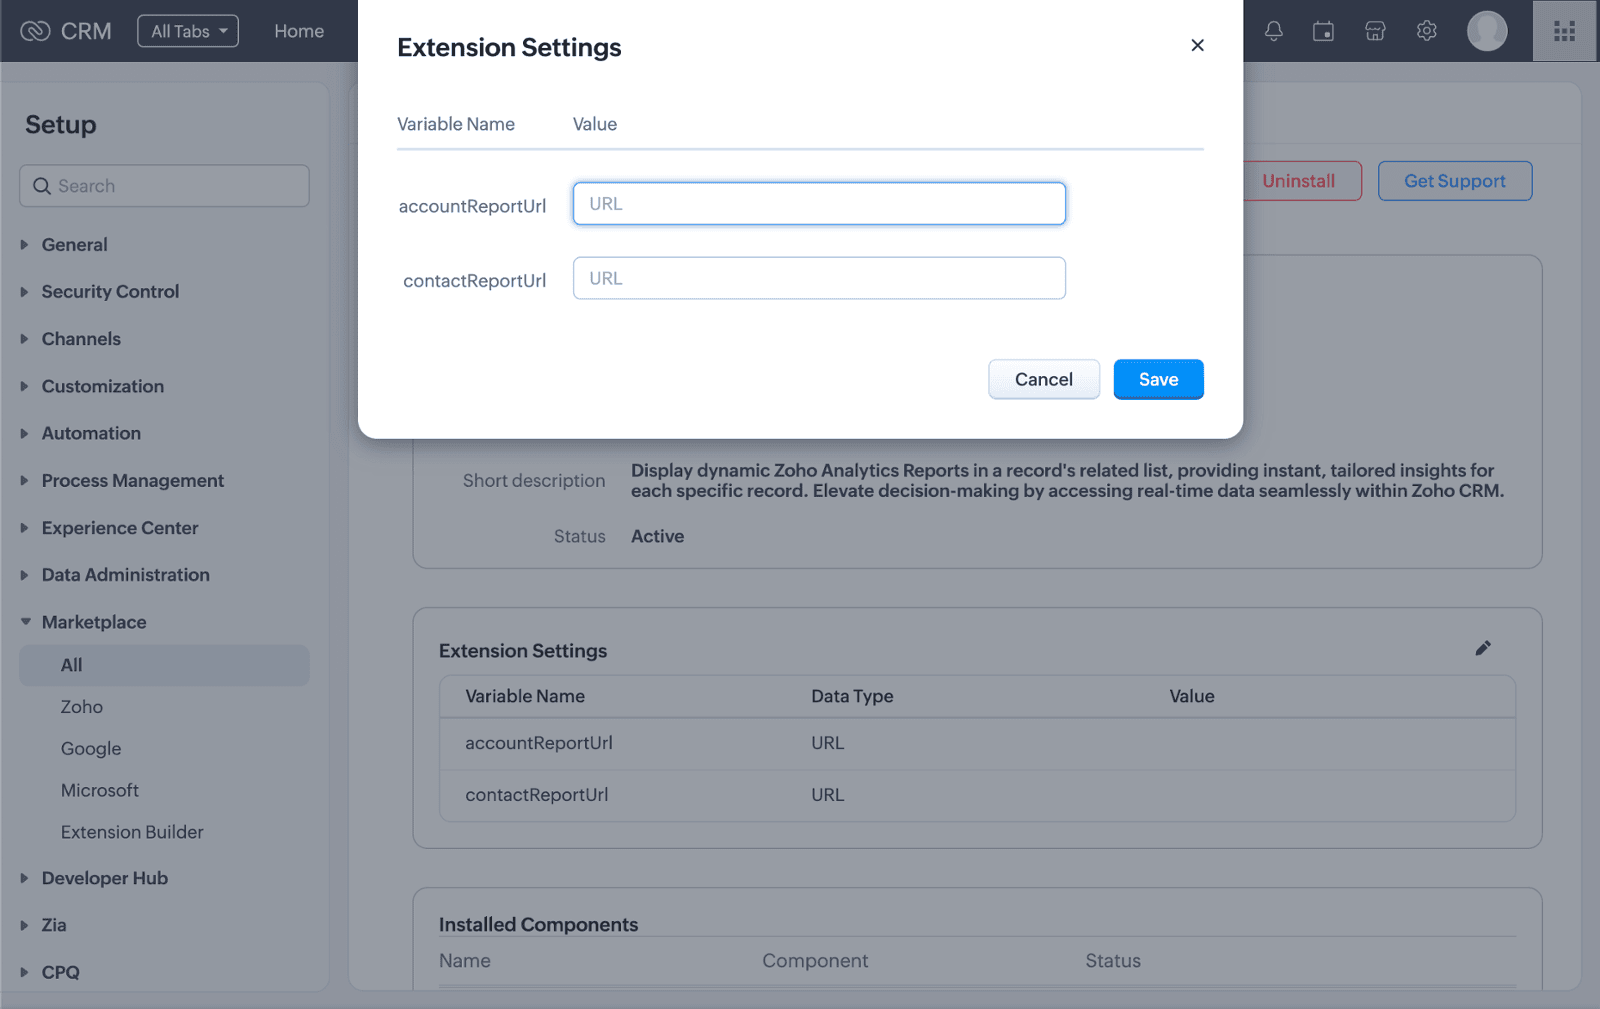Screen dimensions: 1600x1009
Task: Open Extension Builder under Marketplace
Action: pyautogui.click(x=132, y=832)
